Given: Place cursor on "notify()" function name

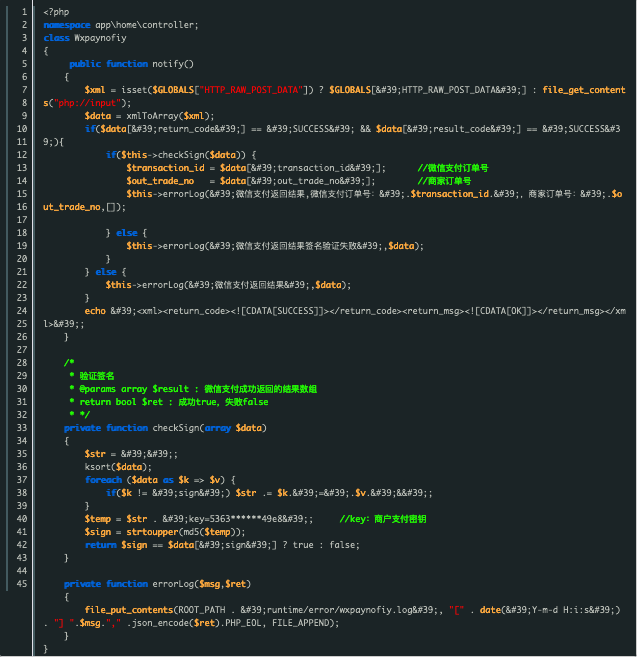Looking at the screenshot, I should point(173,64).
